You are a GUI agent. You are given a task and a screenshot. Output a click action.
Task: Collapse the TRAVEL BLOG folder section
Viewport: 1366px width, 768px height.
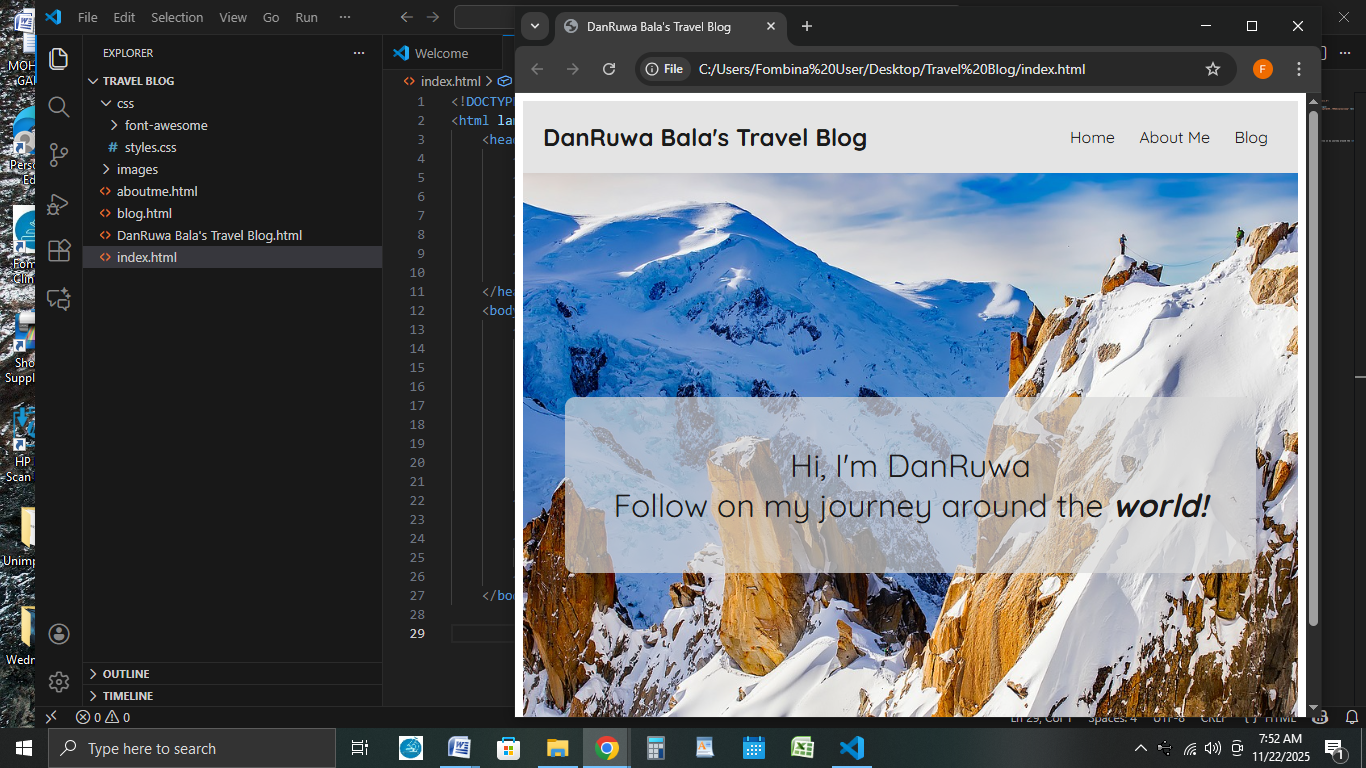click(x=232, y=81)
